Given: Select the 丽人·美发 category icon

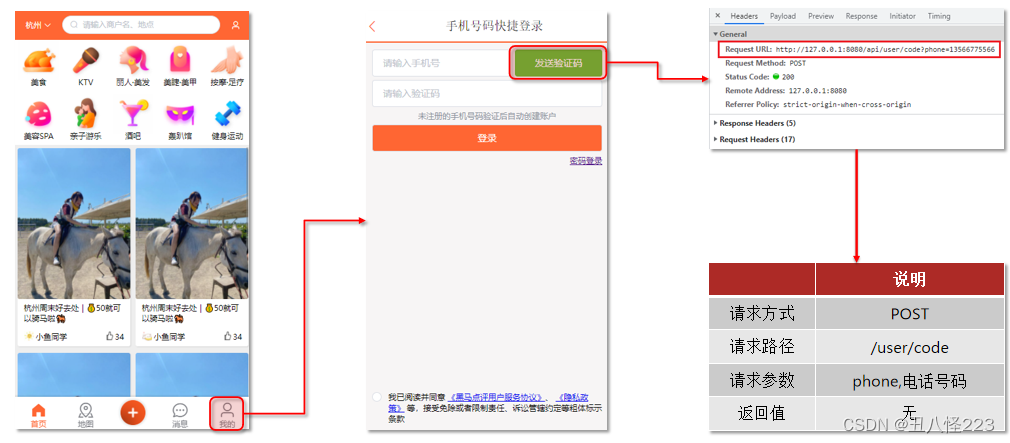Looking at the screenshot, I should (133, 61).
